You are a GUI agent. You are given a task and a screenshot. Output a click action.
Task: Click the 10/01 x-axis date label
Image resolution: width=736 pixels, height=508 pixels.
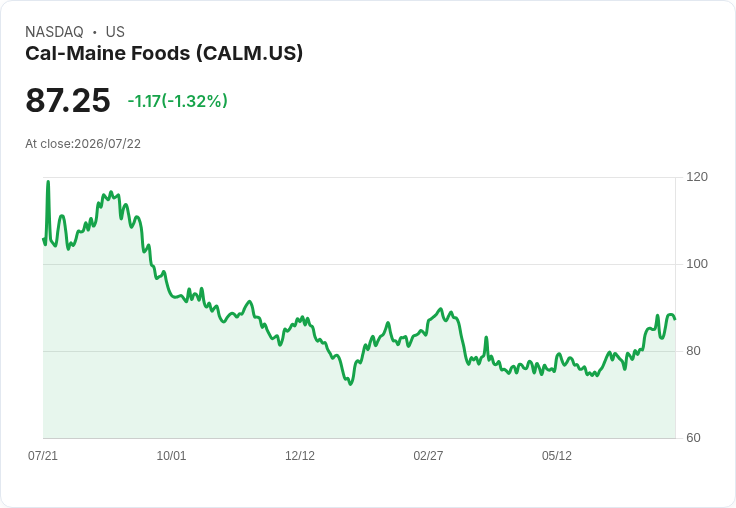tap(171, 455)
